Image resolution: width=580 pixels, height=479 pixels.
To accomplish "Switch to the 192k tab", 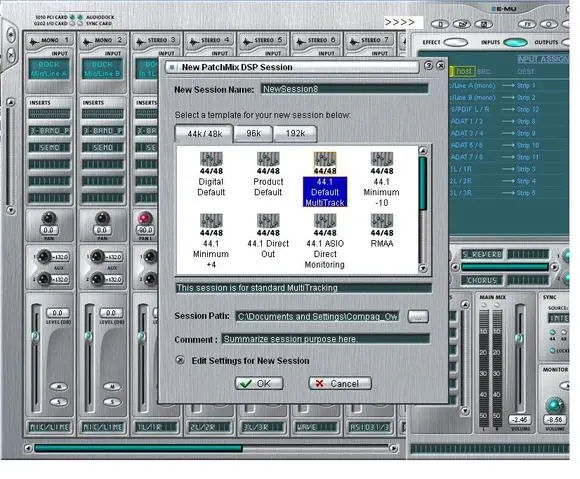I will pos(295,133).
